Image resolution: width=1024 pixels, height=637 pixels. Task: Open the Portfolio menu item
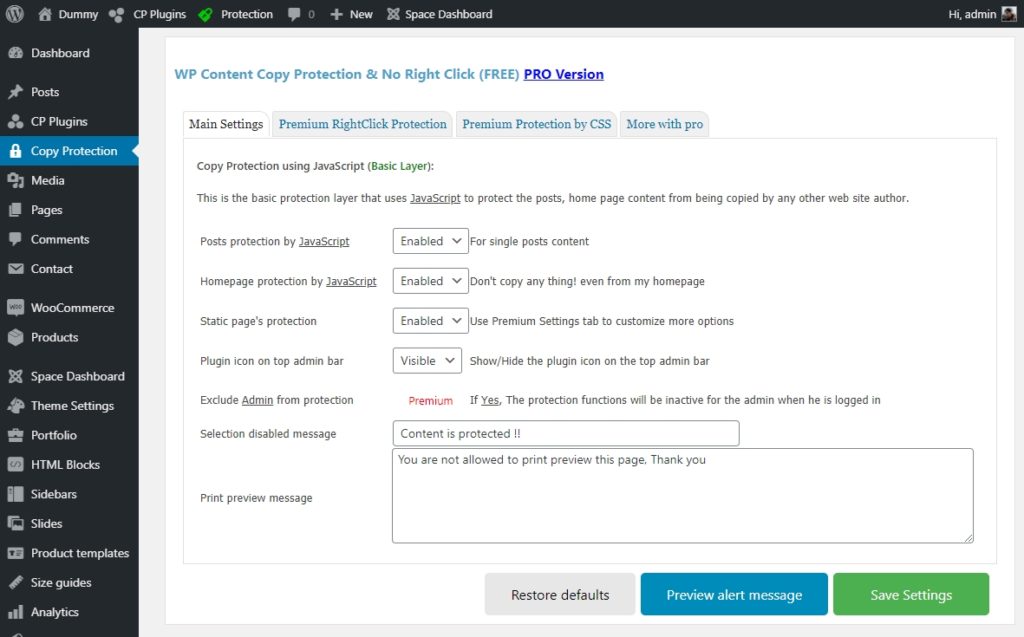click(x=69, y=435)
